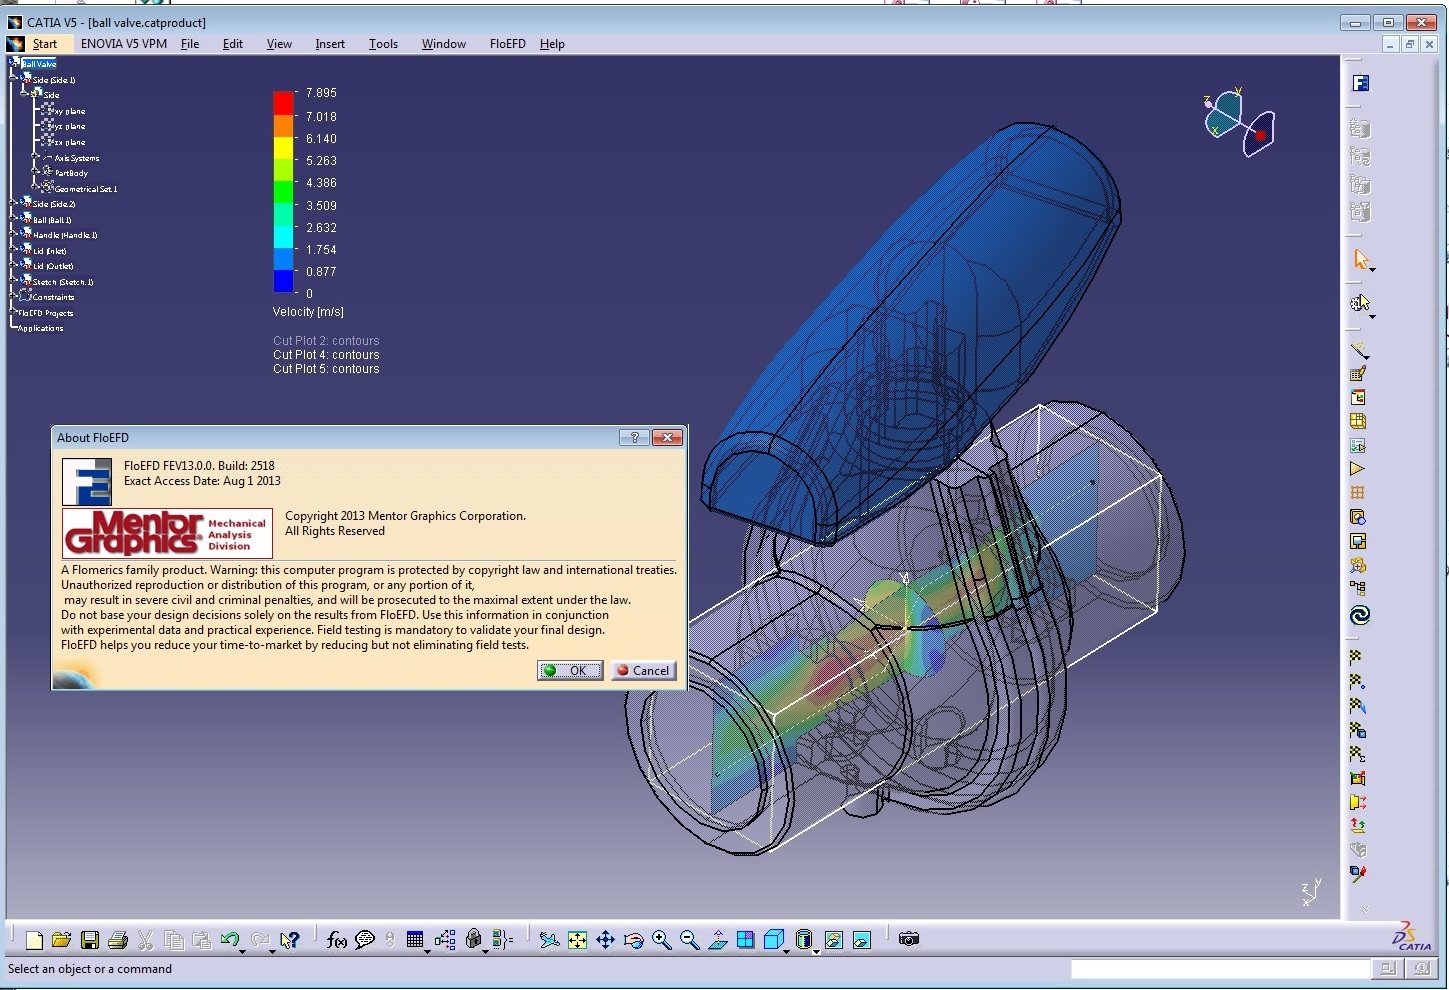Screen dimensions: 1449x990
Task: Click the Multi-View quad window icon
Action: coord(745,940)
